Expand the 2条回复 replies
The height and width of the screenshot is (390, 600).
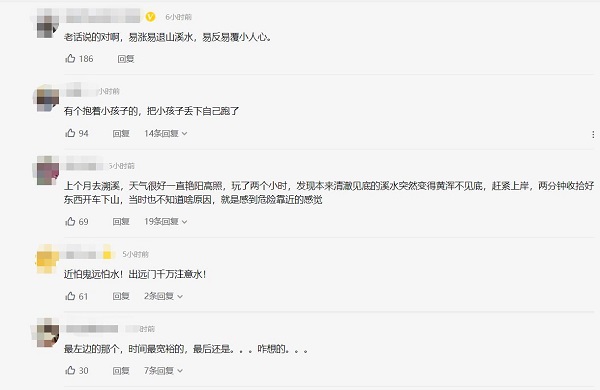click(163, 296)
